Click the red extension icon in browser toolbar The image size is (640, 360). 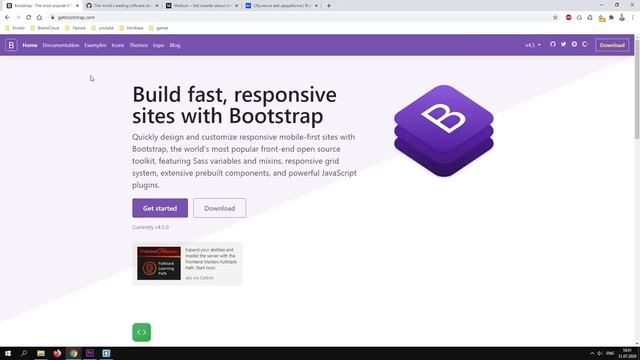click(569, 18)
